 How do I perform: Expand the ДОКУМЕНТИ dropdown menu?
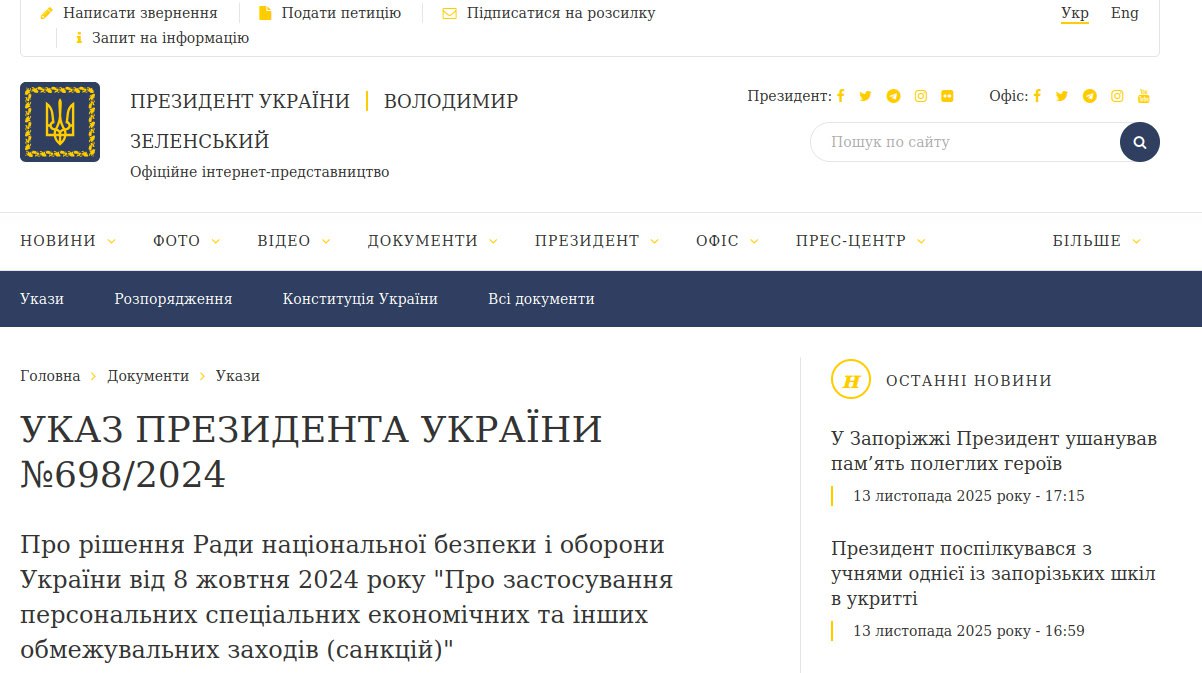click(424, 240)
